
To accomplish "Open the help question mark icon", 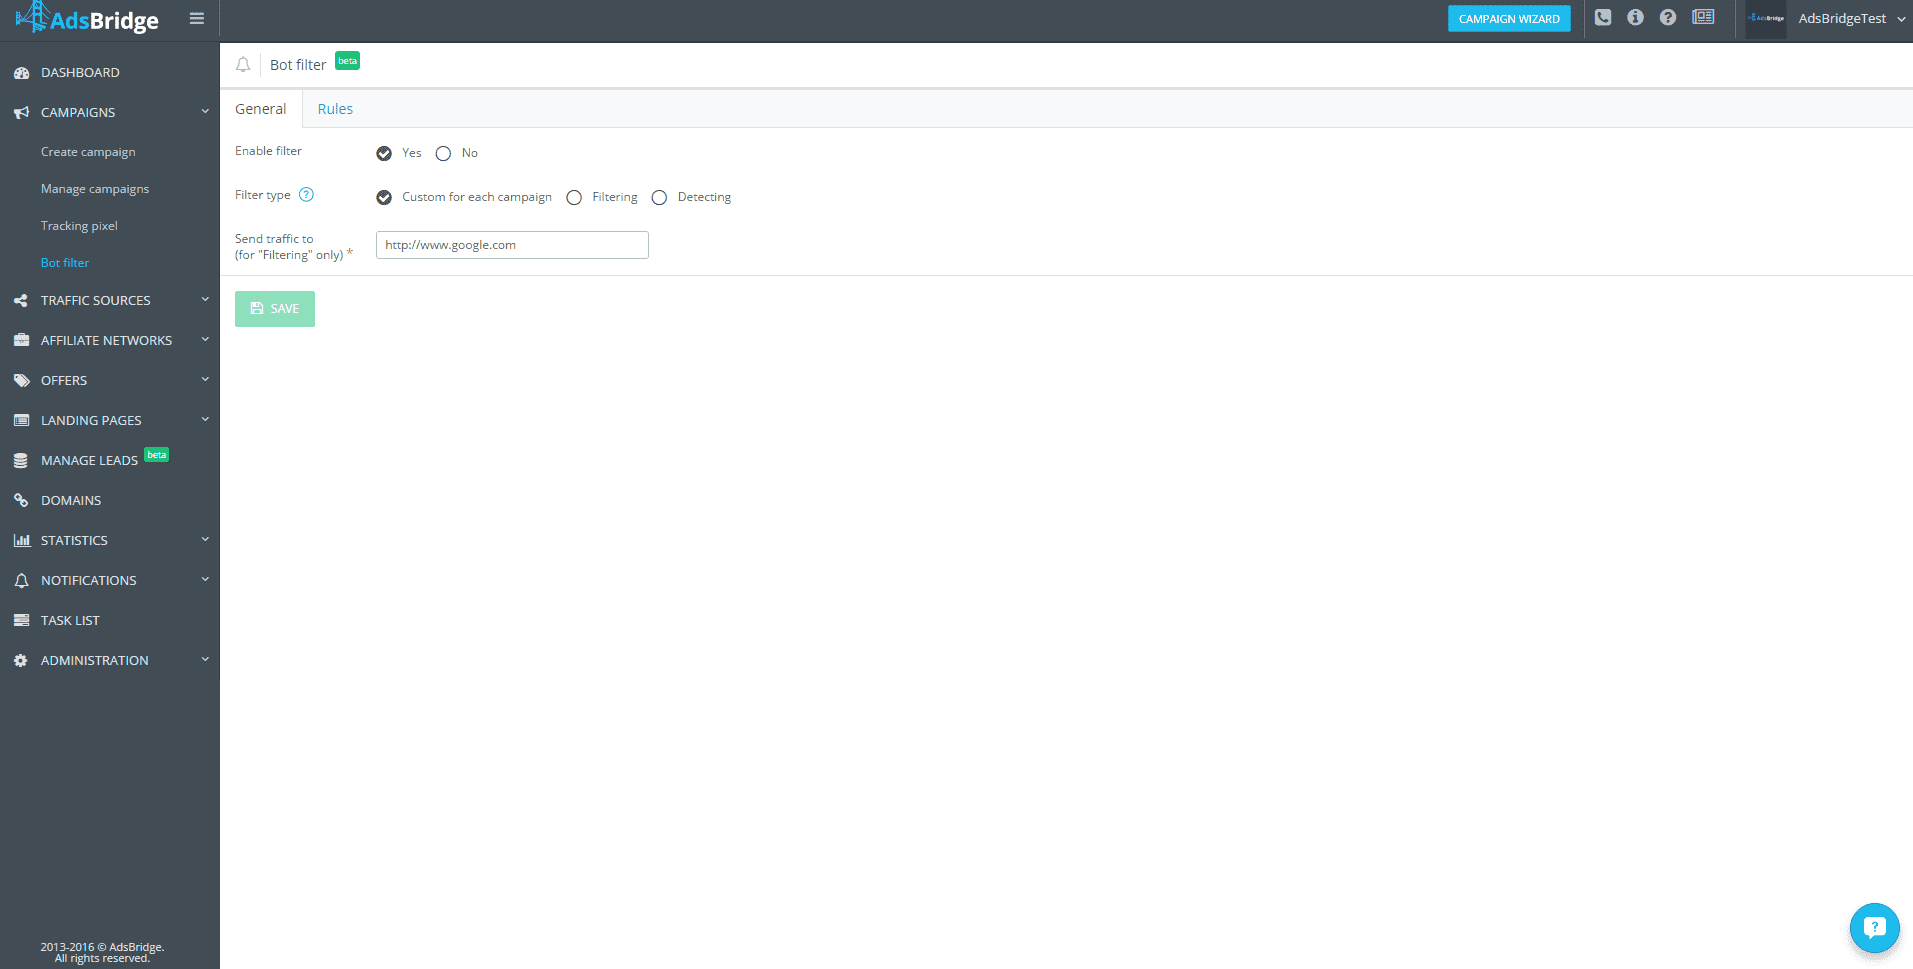I will (x=1668, y=17).
